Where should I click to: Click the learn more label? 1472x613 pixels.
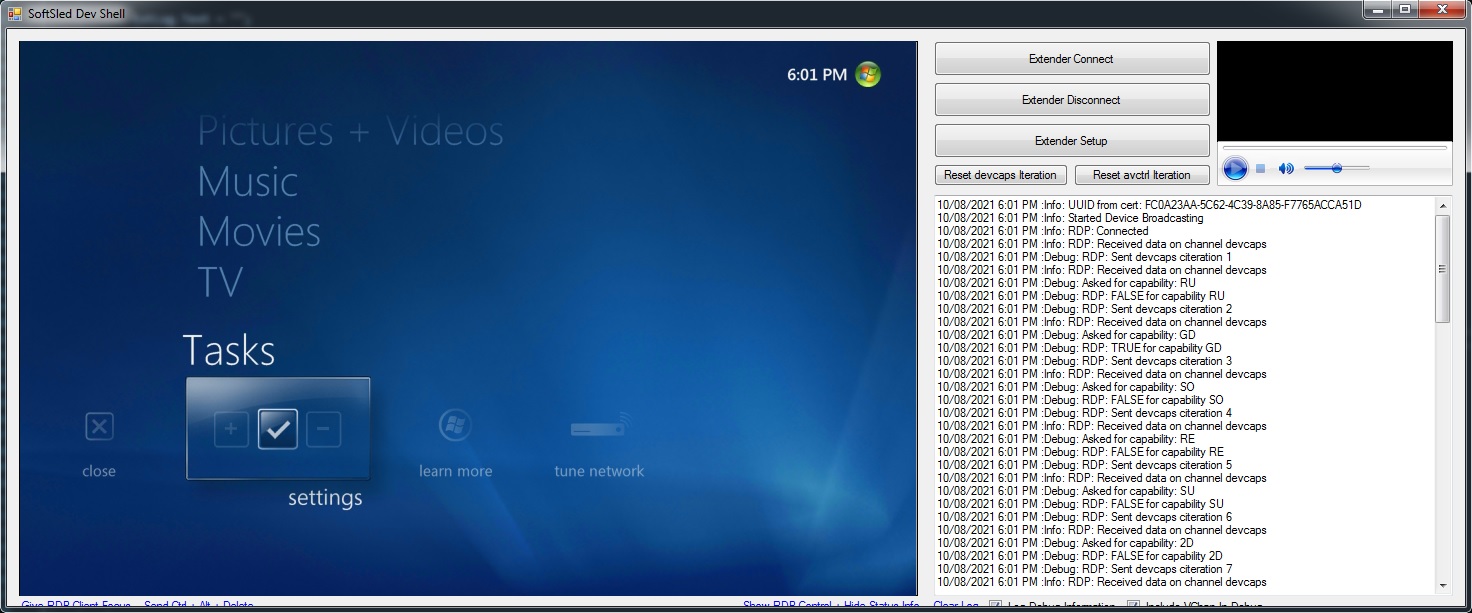[455, 471]
